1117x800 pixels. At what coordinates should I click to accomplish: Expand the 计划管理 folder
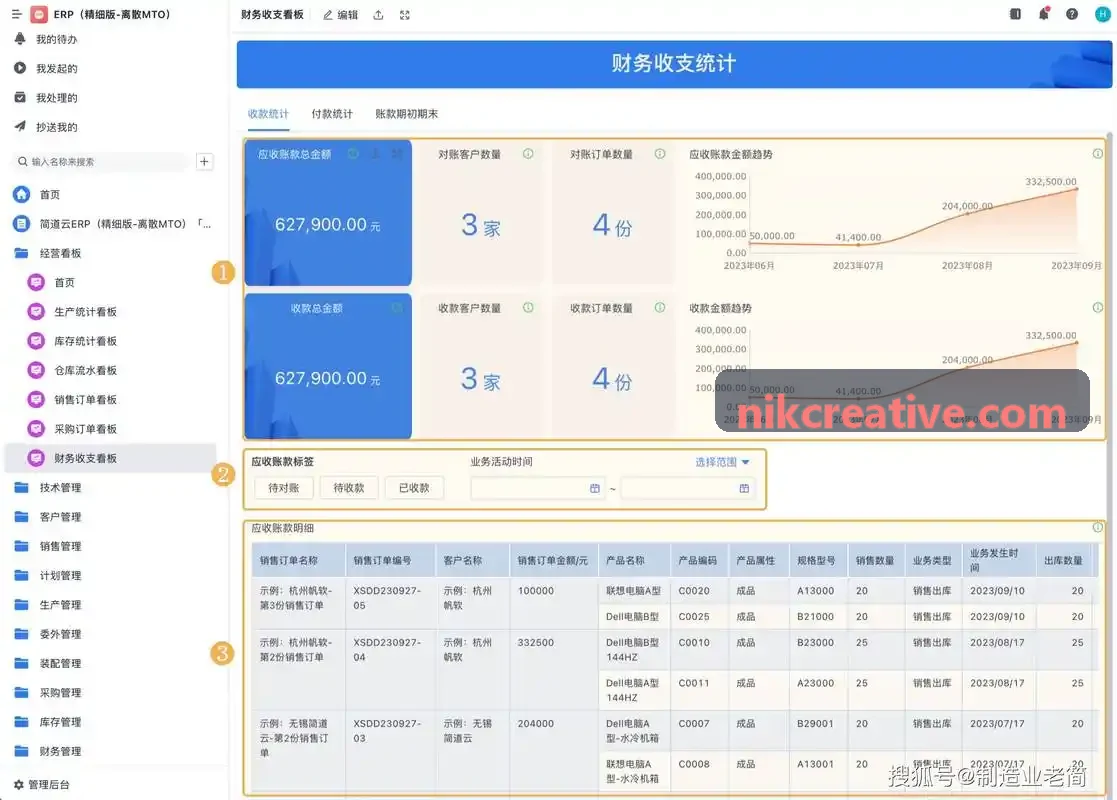point(61,575)
